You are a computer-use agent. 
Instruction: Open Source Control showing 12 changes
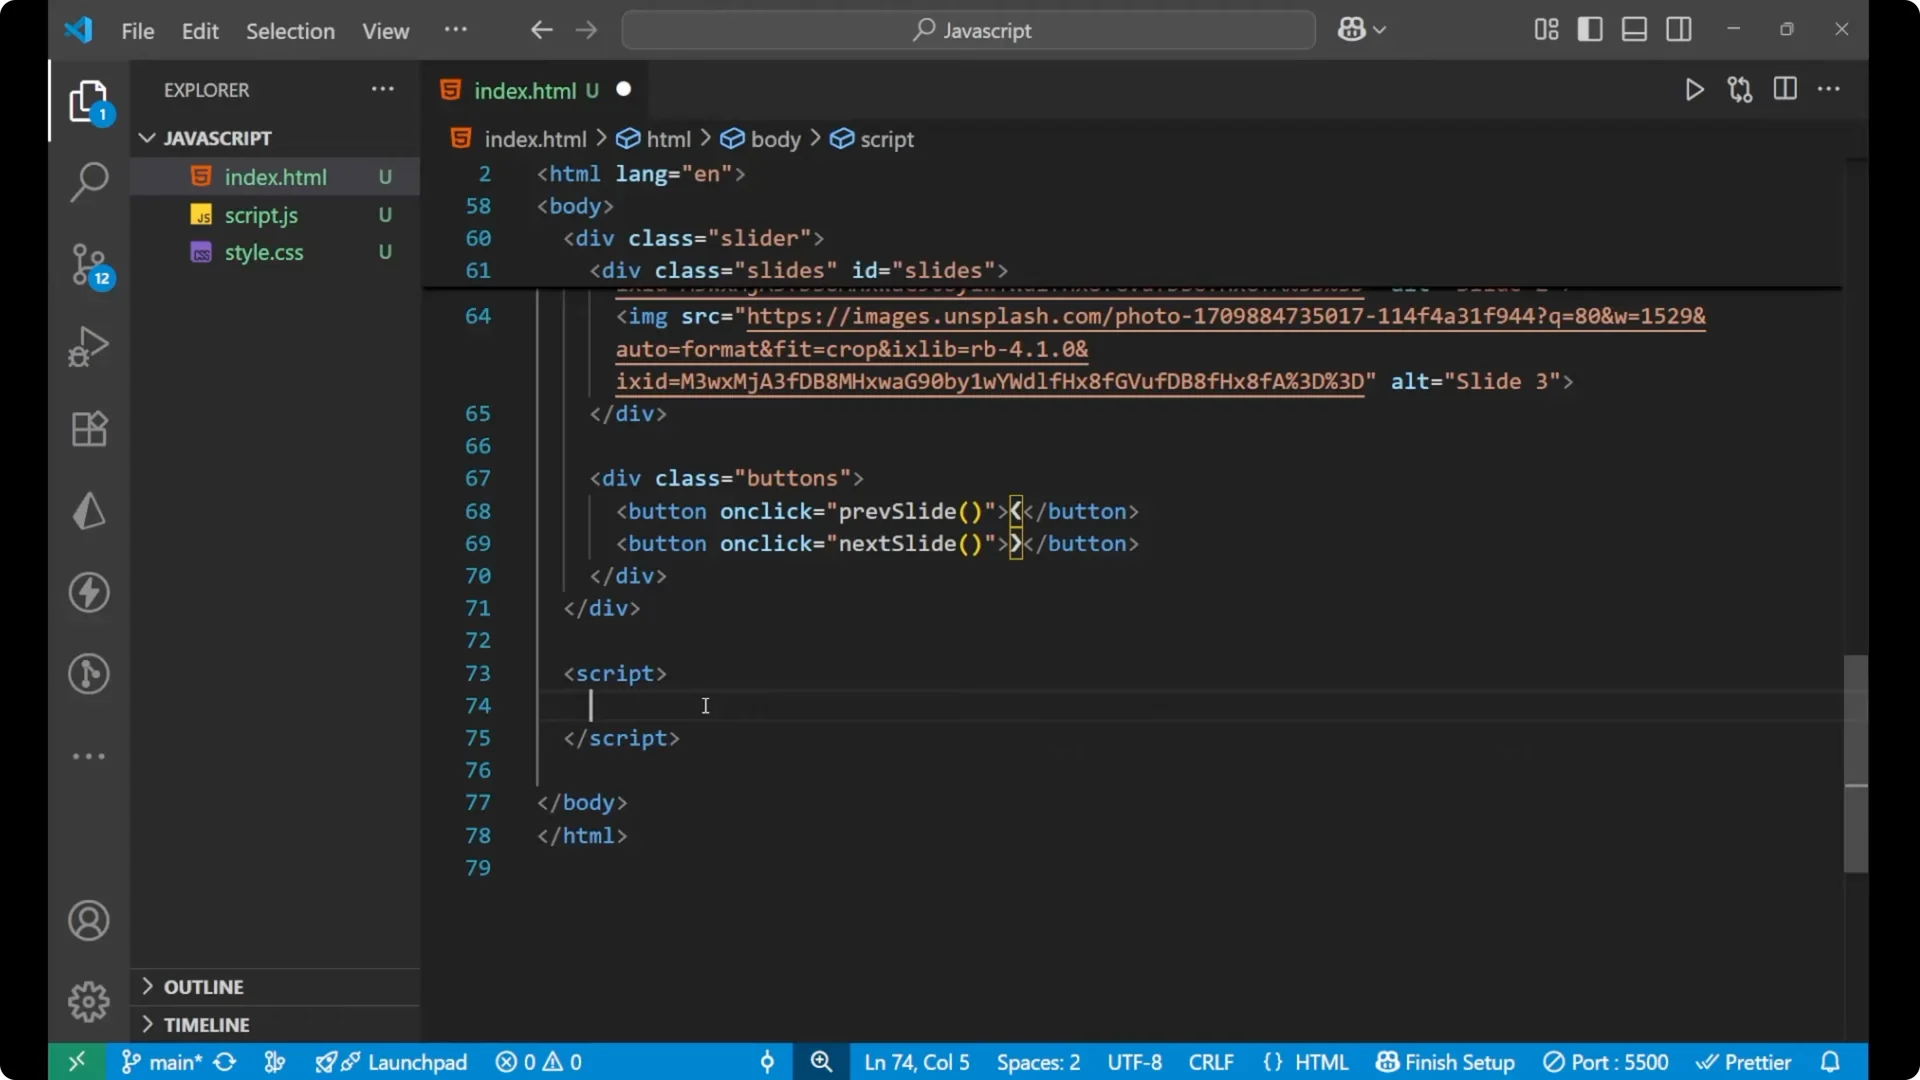88,265
